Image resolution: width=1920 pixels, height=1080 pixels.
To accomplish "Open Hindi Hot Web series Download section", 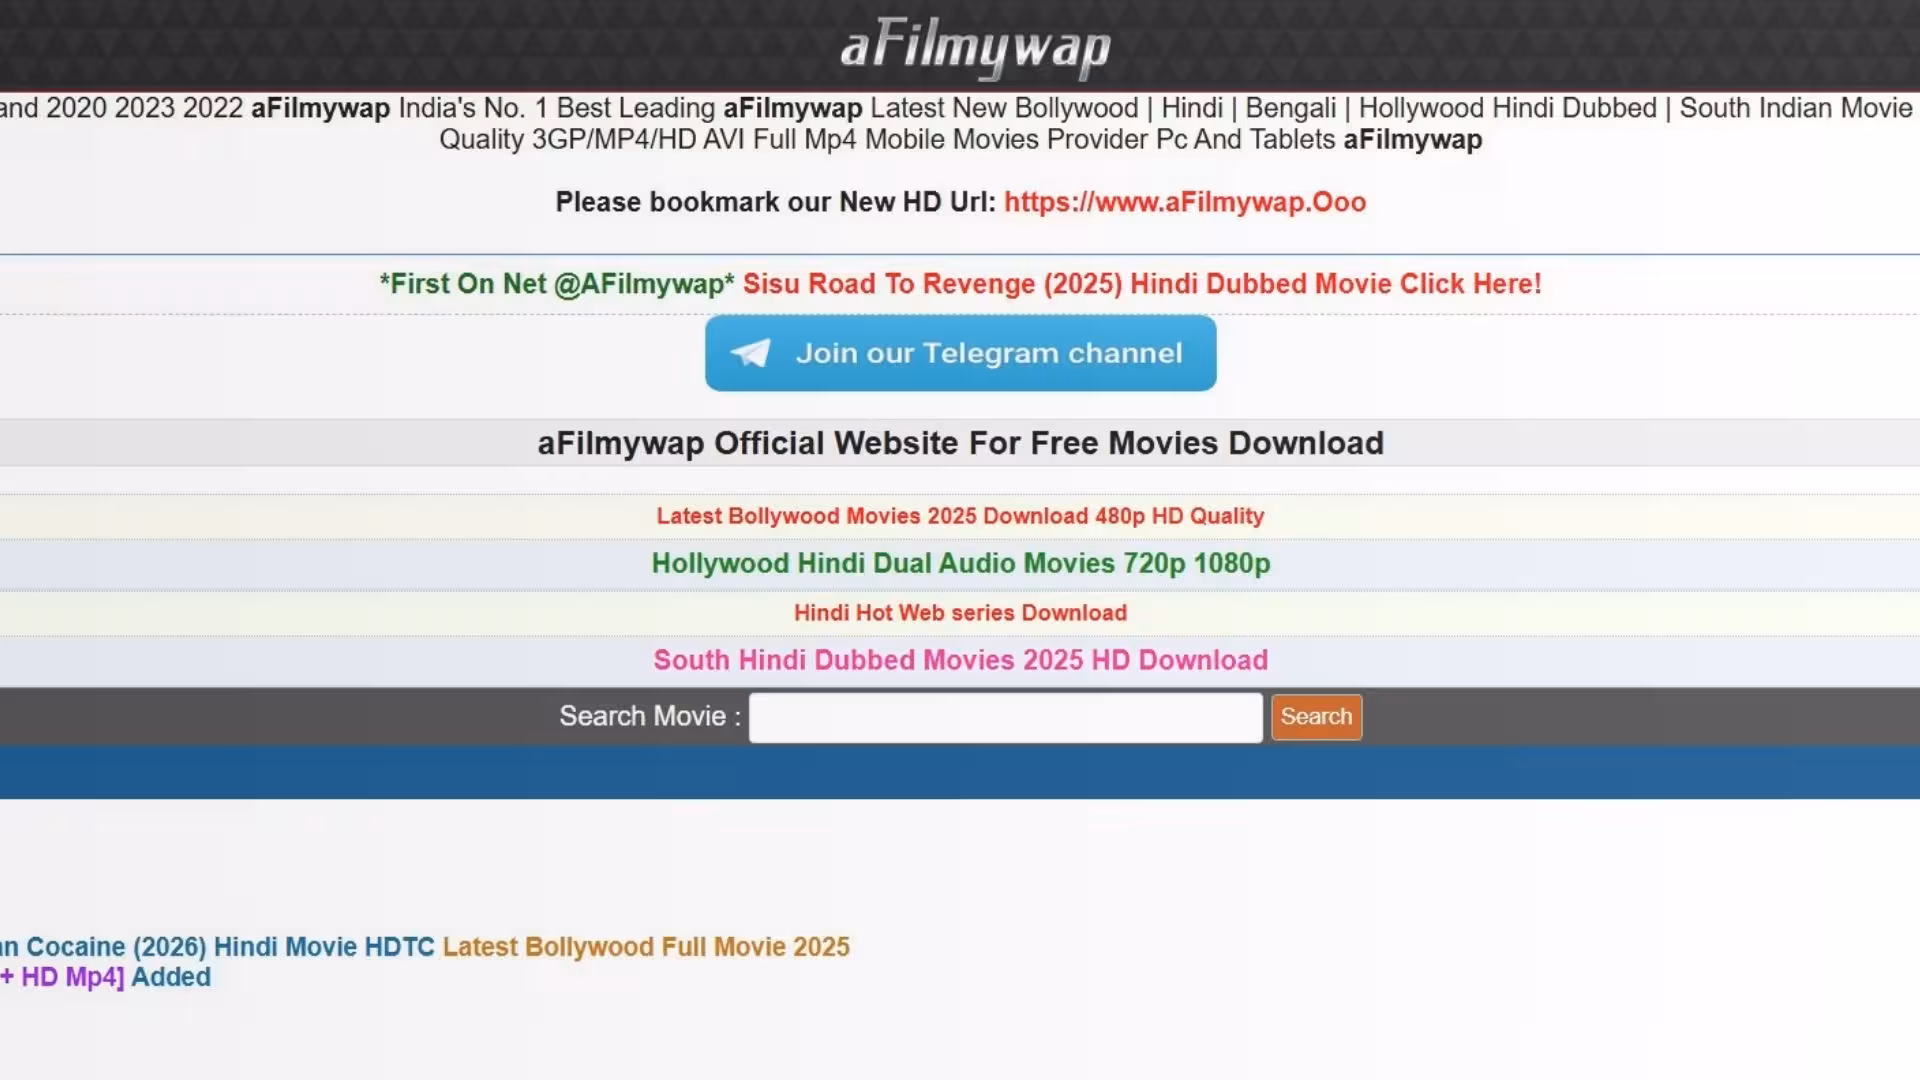I will 959,612.
